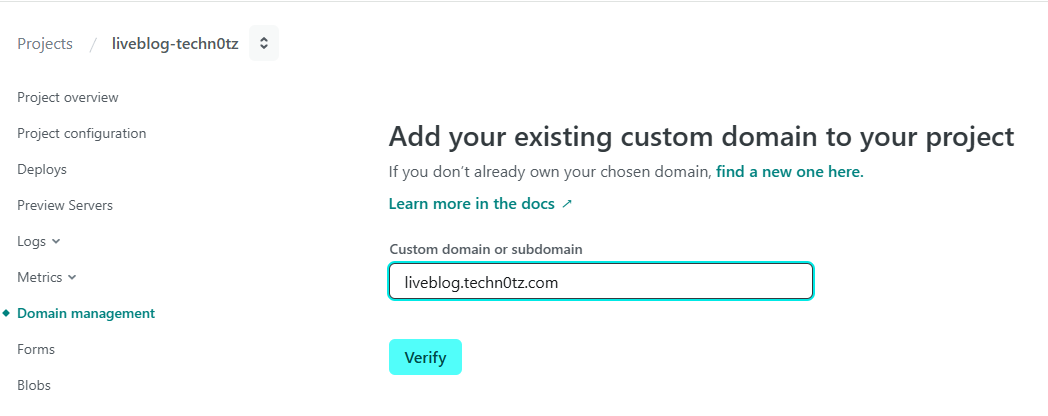
Task: Select the Logs sidebar label
Action: [x=31, y=241]
